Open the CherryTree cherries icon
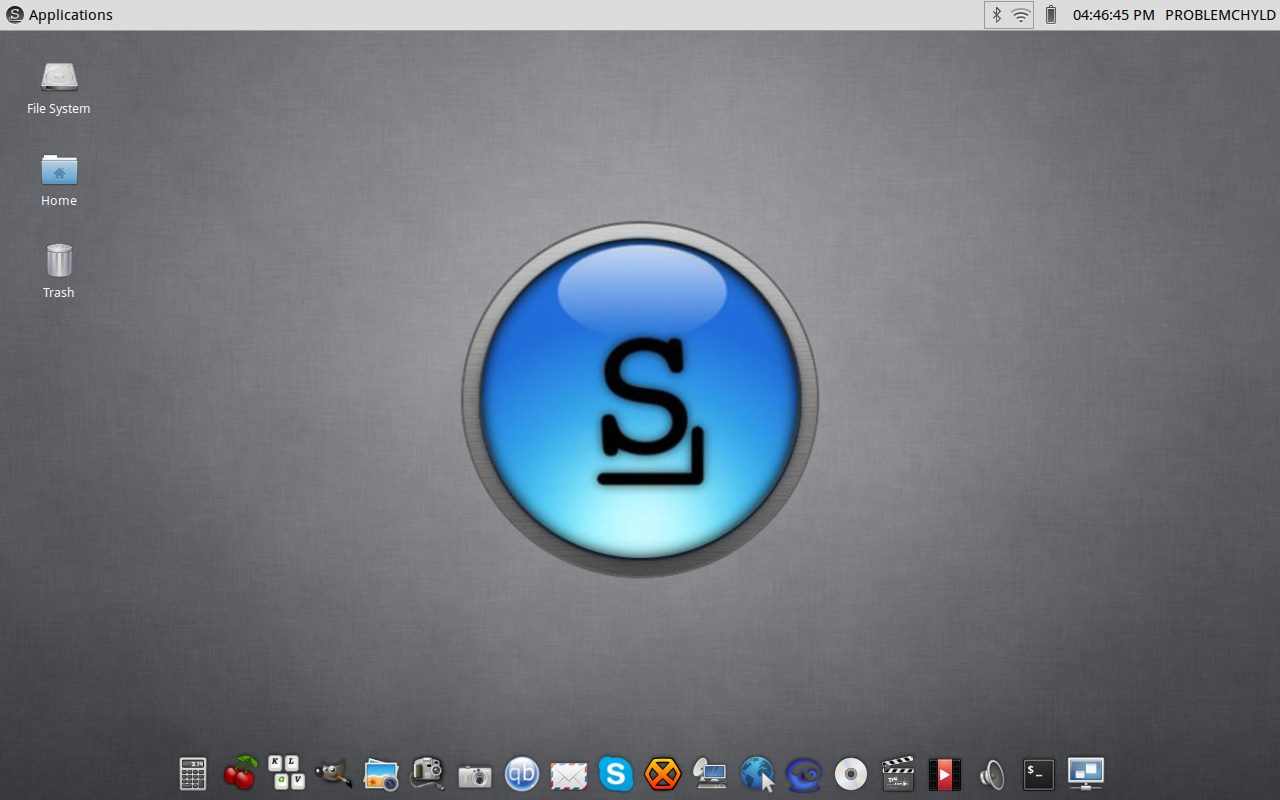 [x=240, y=773]
